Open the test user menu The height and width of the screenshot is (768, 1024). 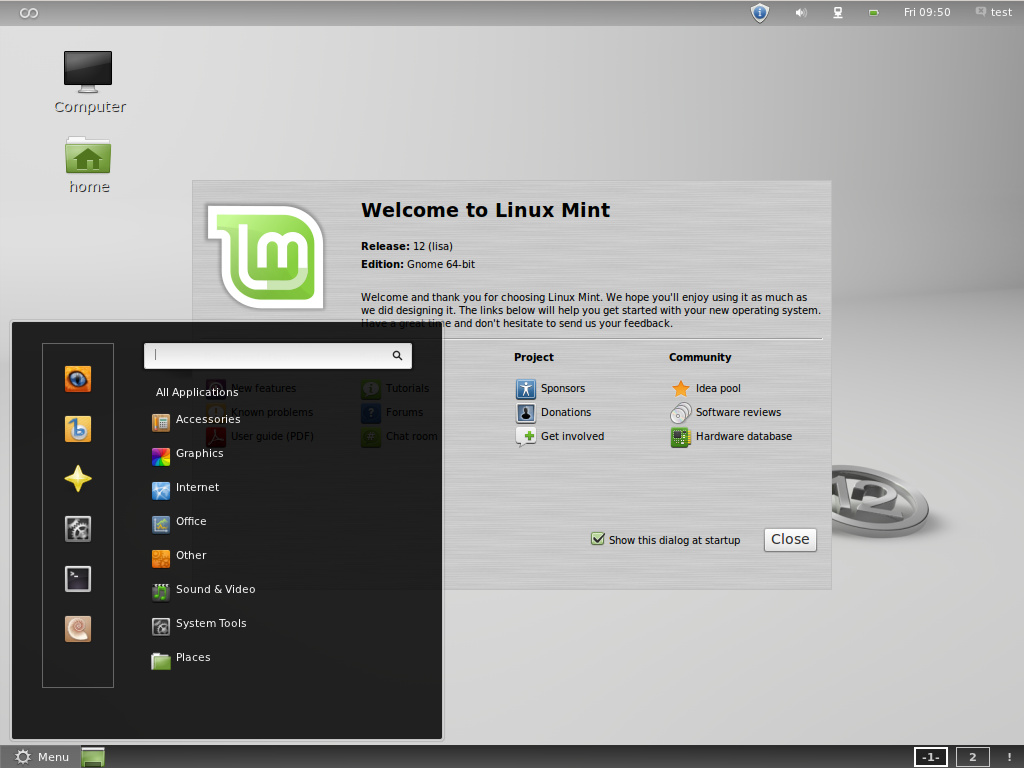coord(994,12)
